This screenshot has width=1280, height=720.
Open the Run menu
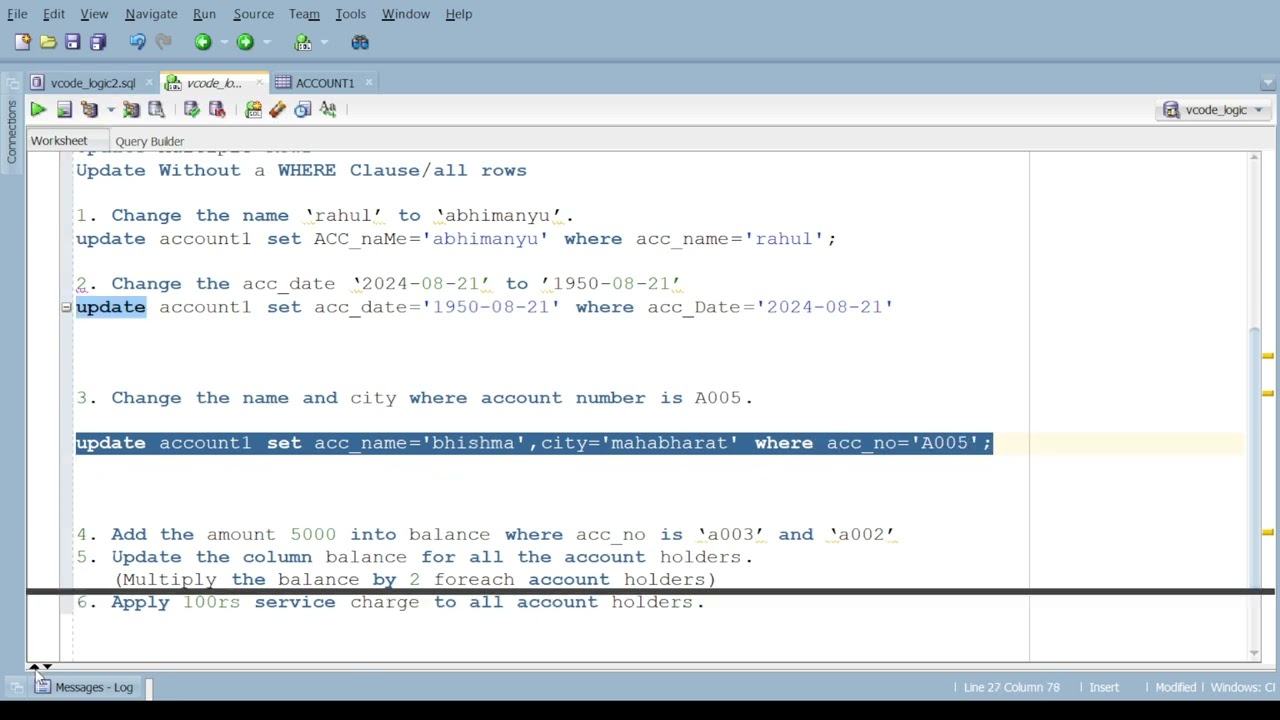[204, 14]
